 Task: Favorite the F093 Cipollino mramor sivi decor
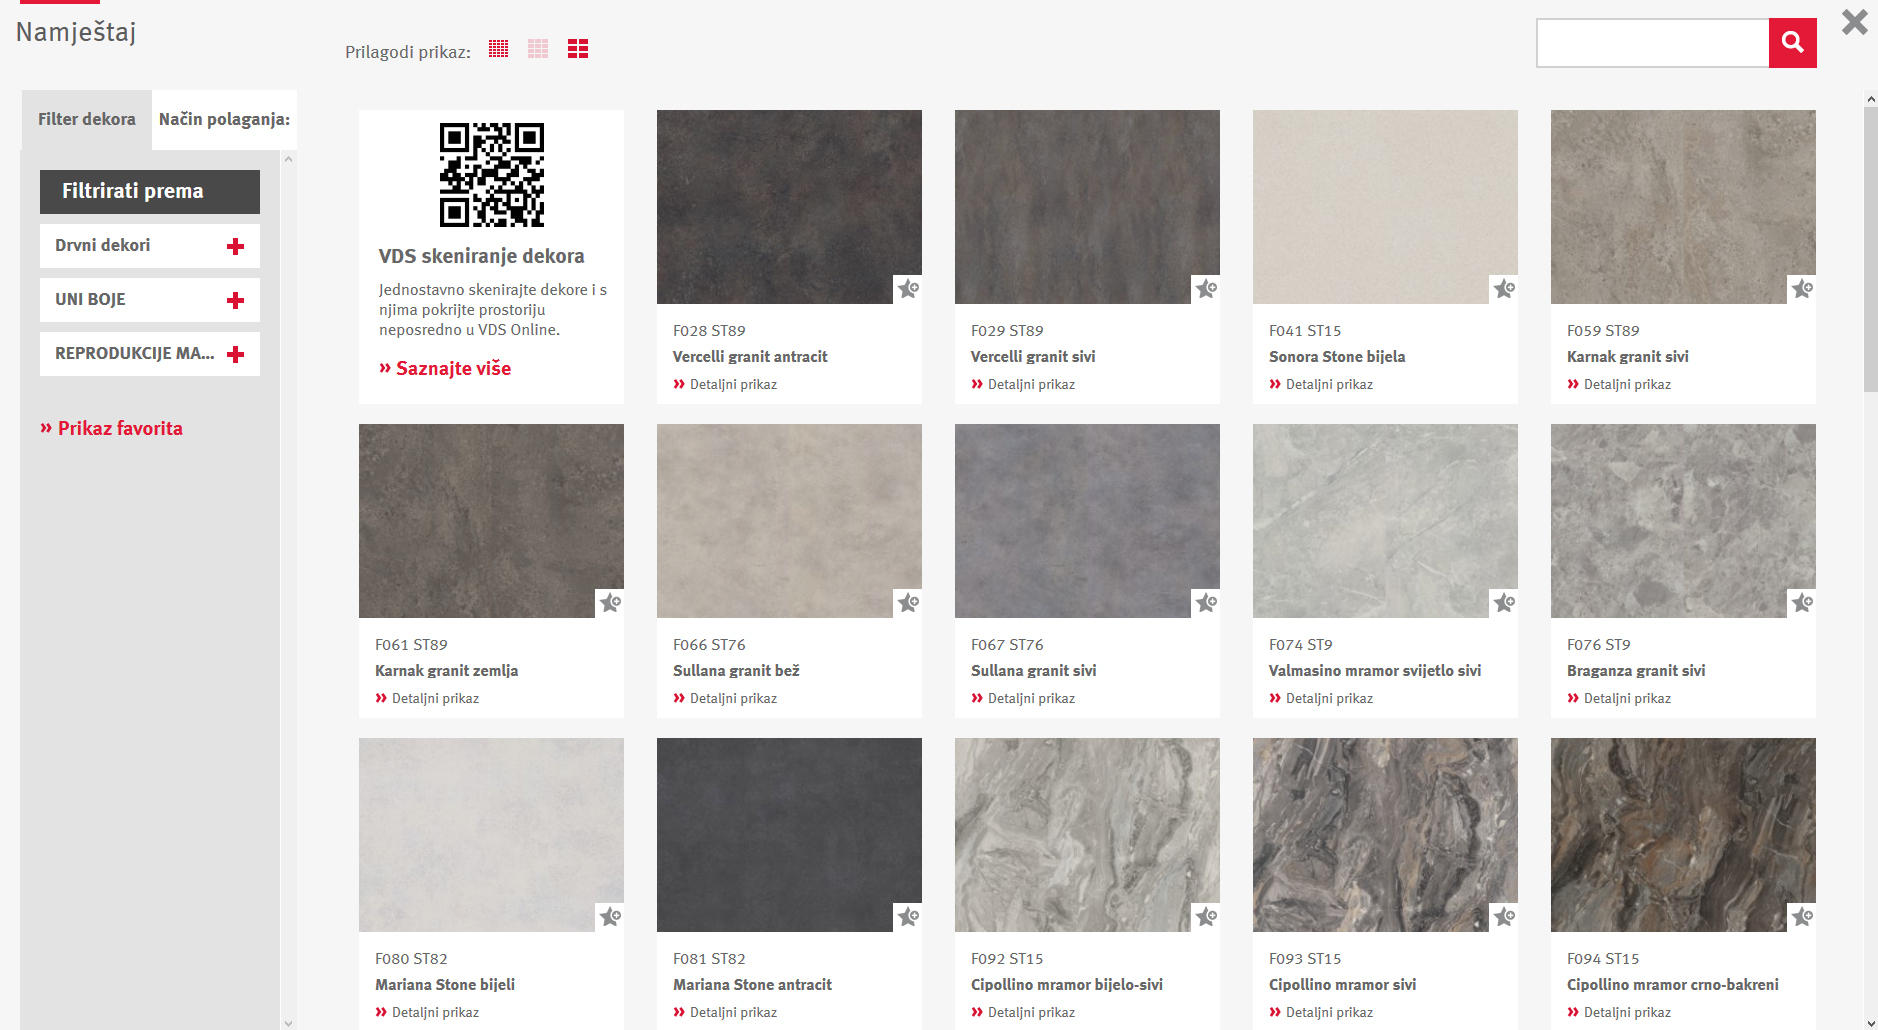click(x=1503, y=917)
